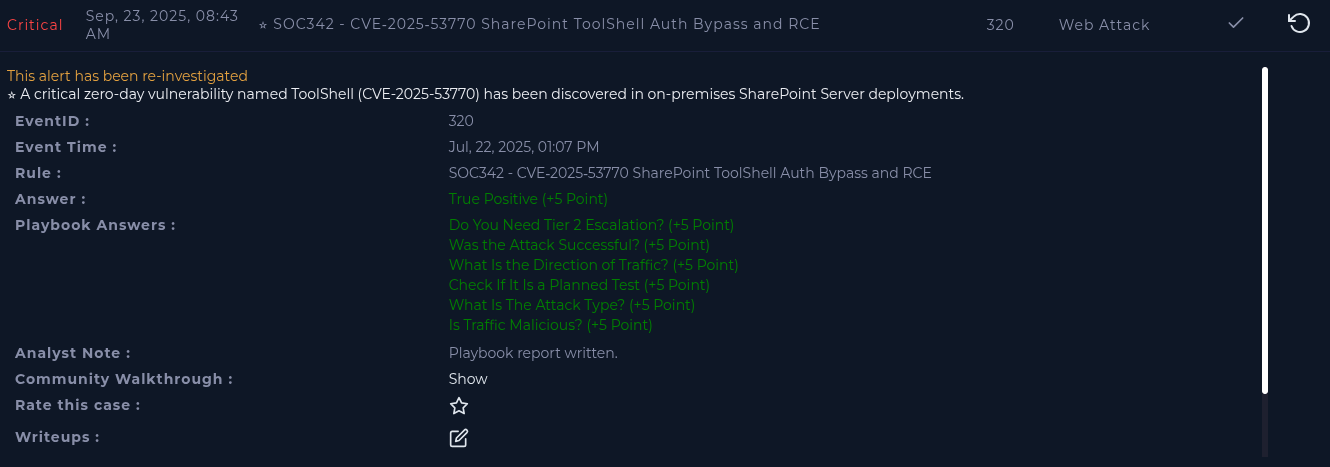The image size is (1330, 467).
Task: Show the Community Walkthrough
Action: (x=468, y=379)
